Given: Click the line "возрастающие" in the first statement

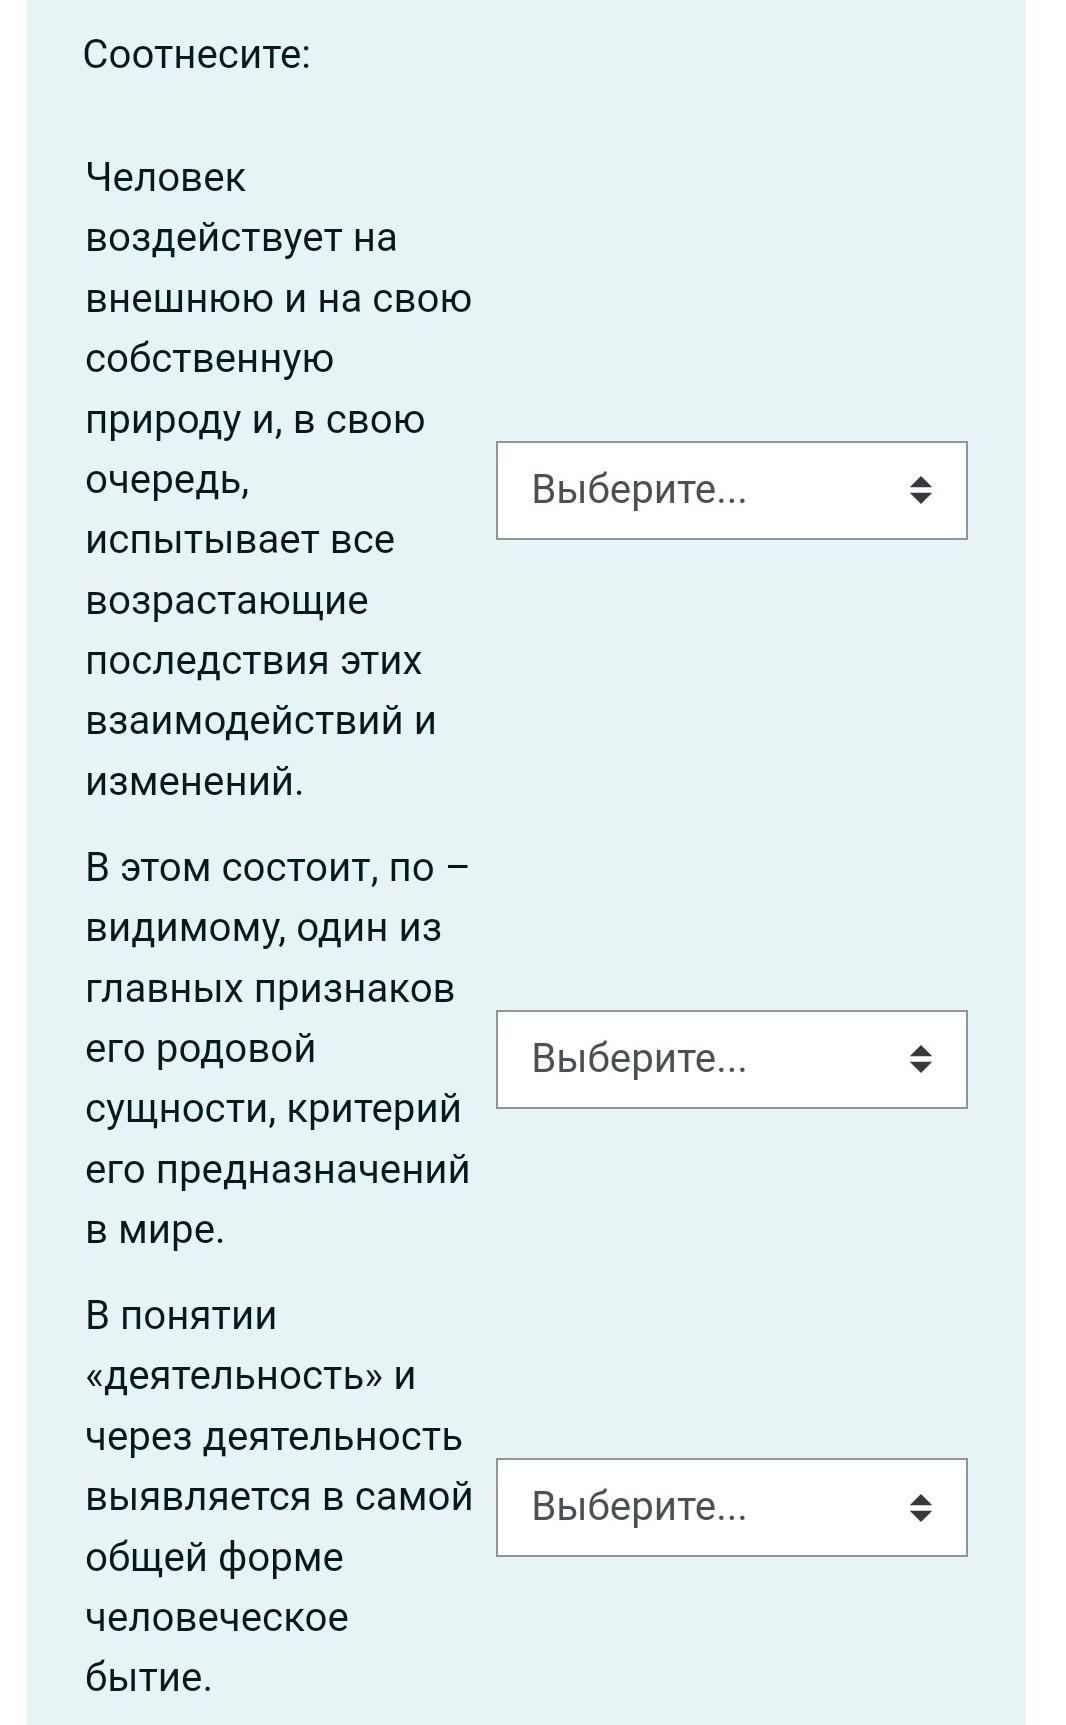Looking at the screenshot, I should pyautogui.click(x=227, y=601).
